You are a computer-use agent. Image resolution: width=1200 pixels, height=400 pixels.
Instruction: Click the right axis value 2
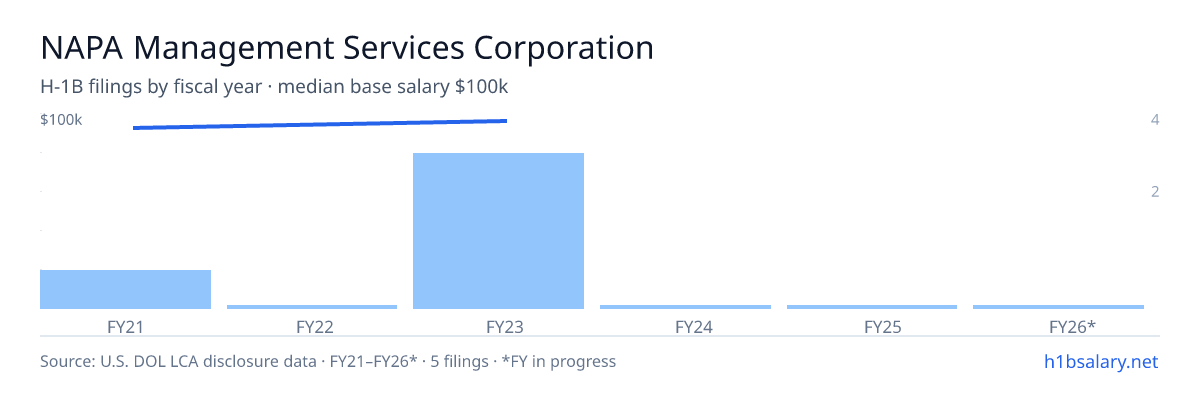coord(1155,191)
